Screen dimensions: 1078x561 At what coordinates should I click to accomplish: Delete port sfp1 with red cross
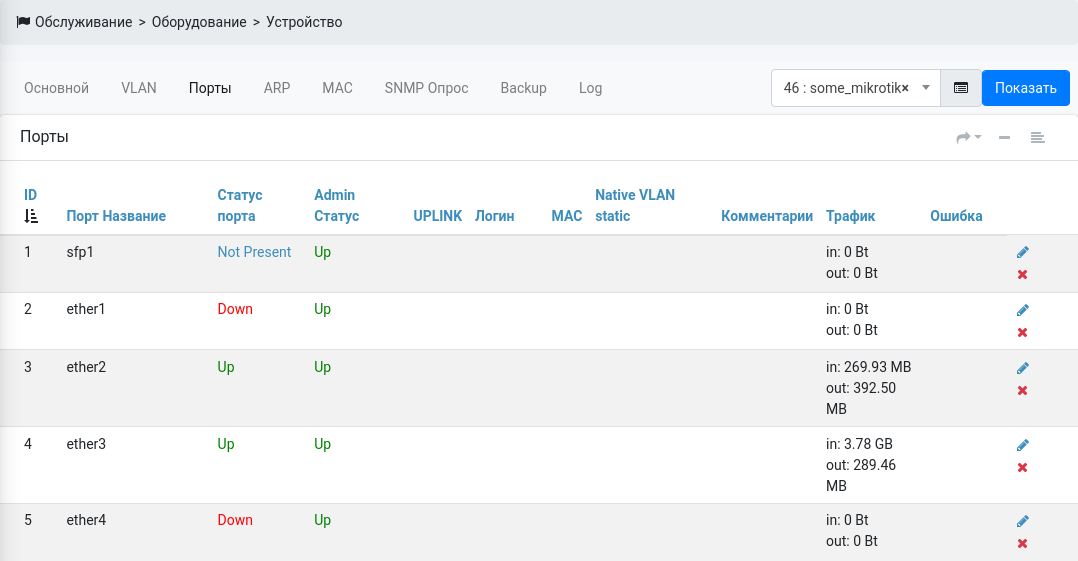(x=1022, y=274)
